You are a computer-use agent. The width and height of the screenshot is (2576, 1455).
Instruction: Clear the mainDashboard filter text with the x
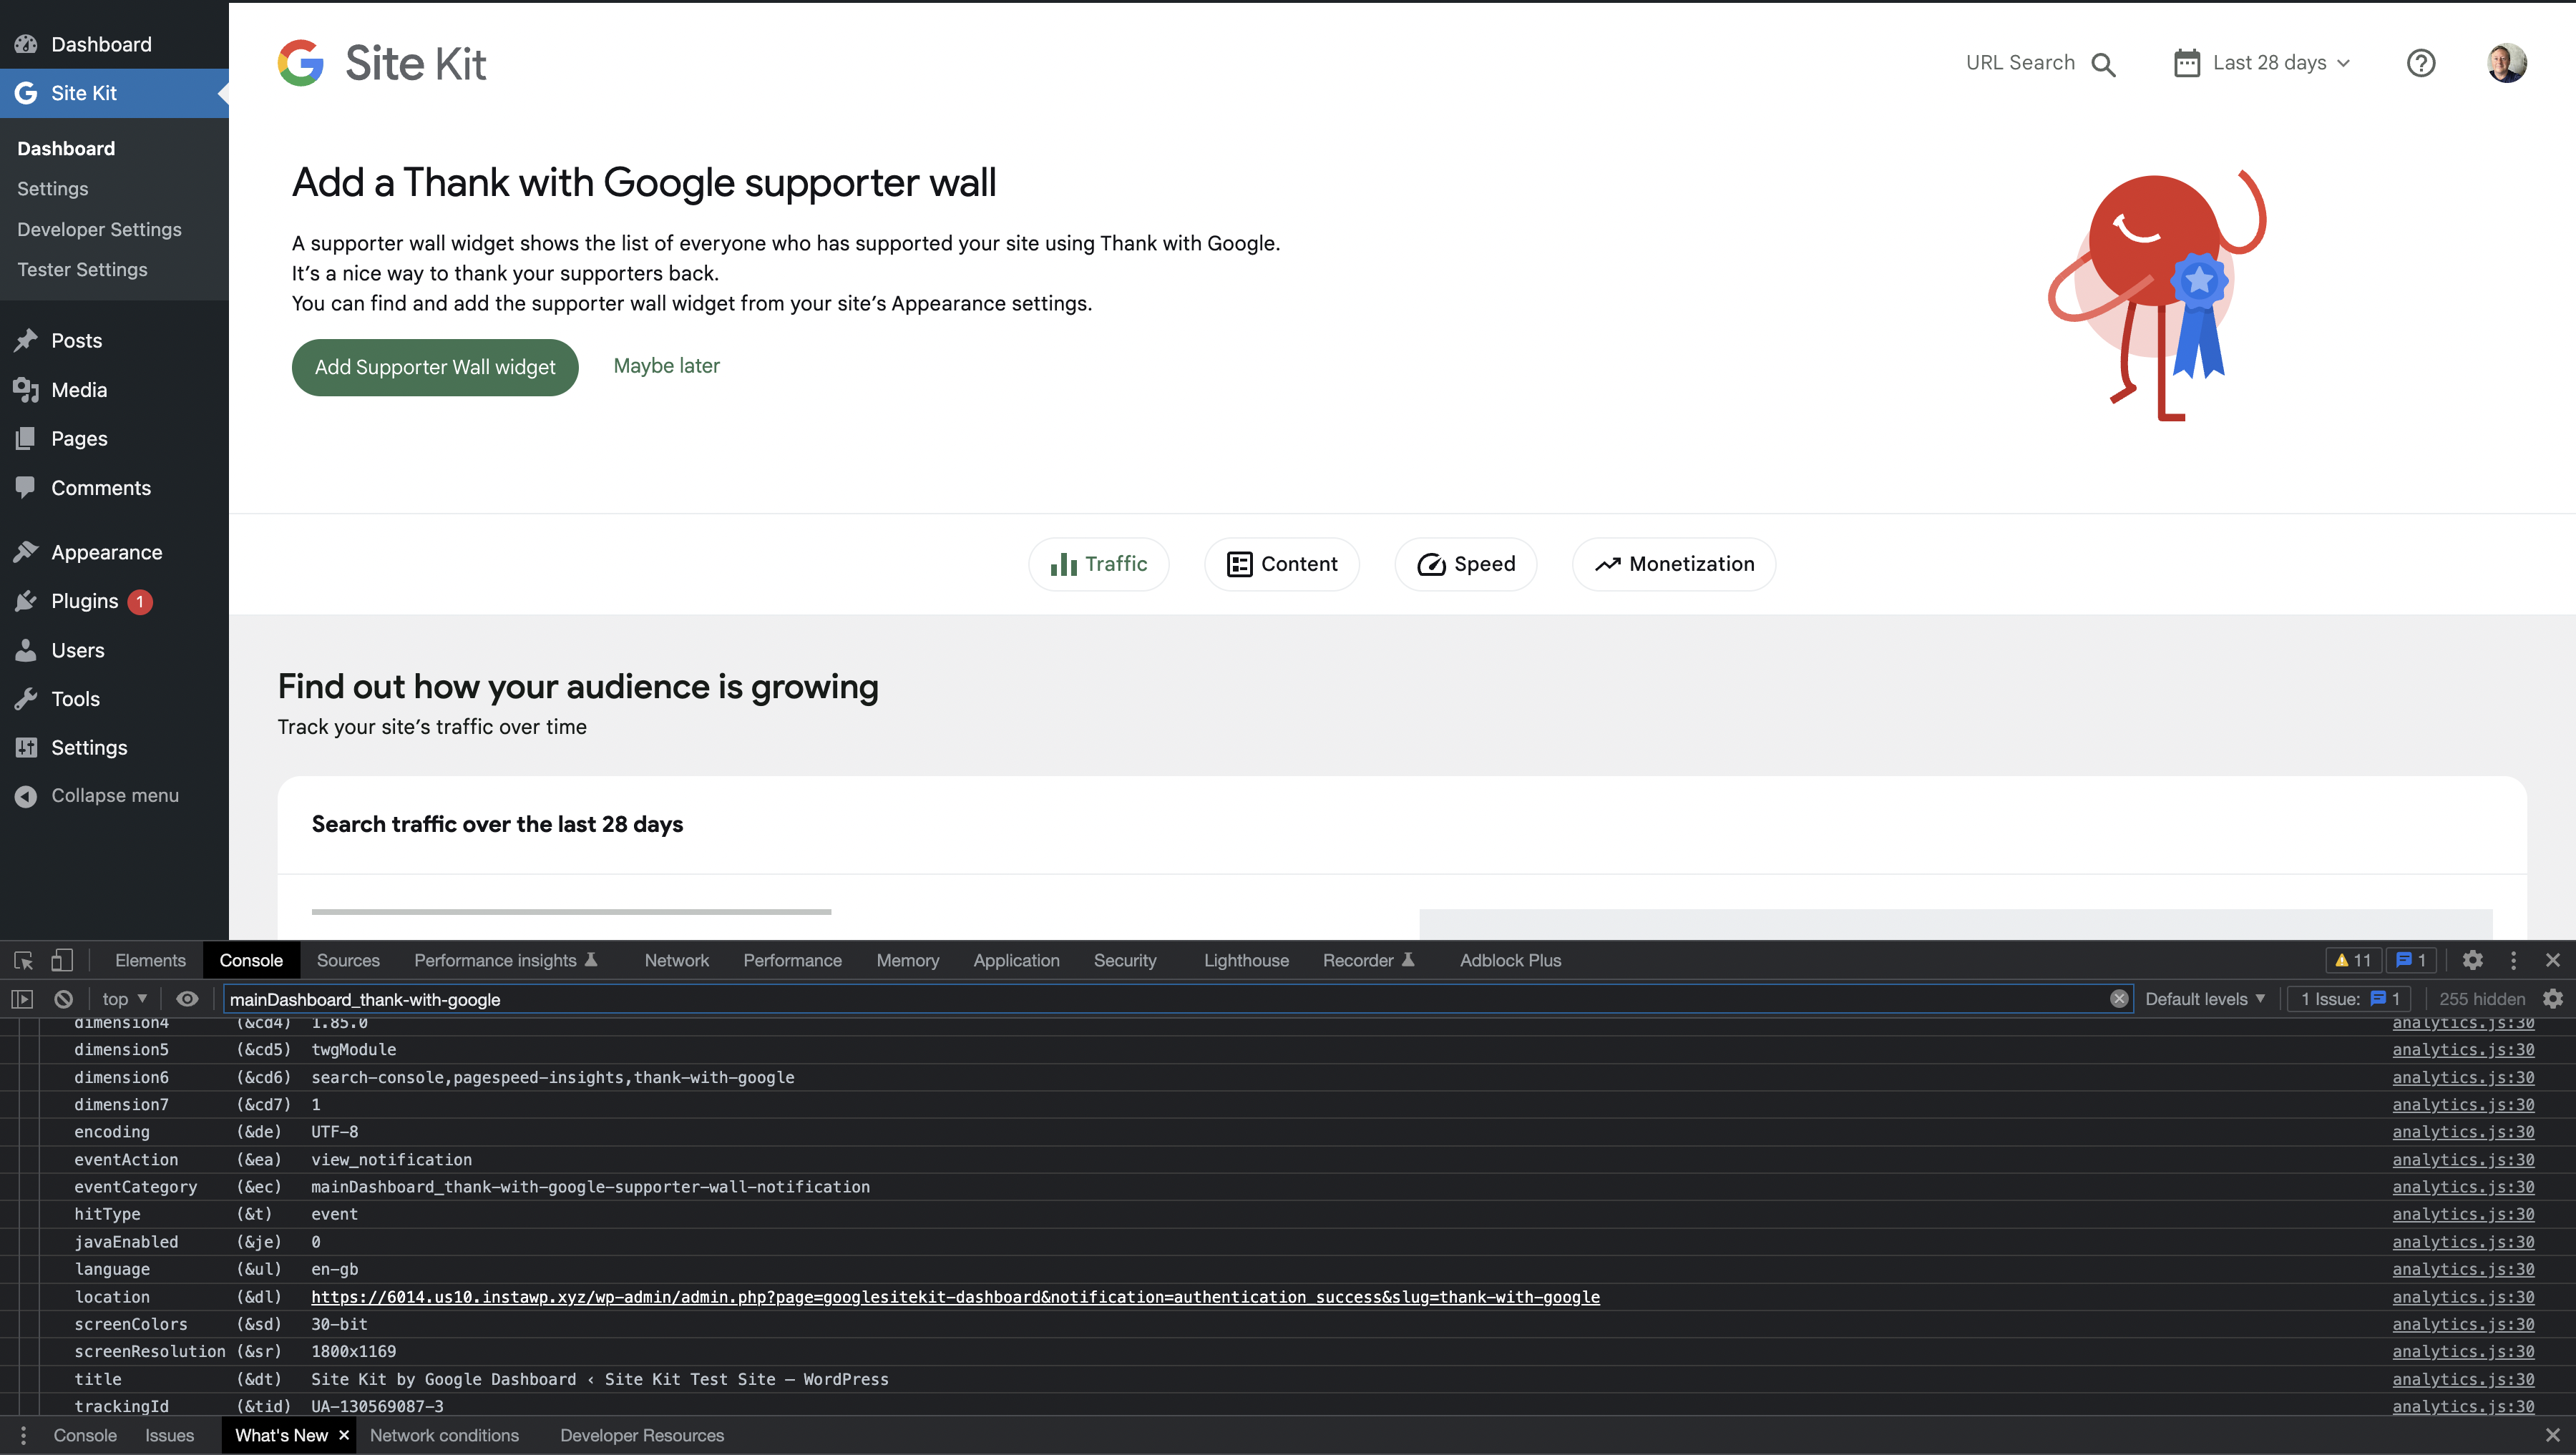tap(2119, 998)
